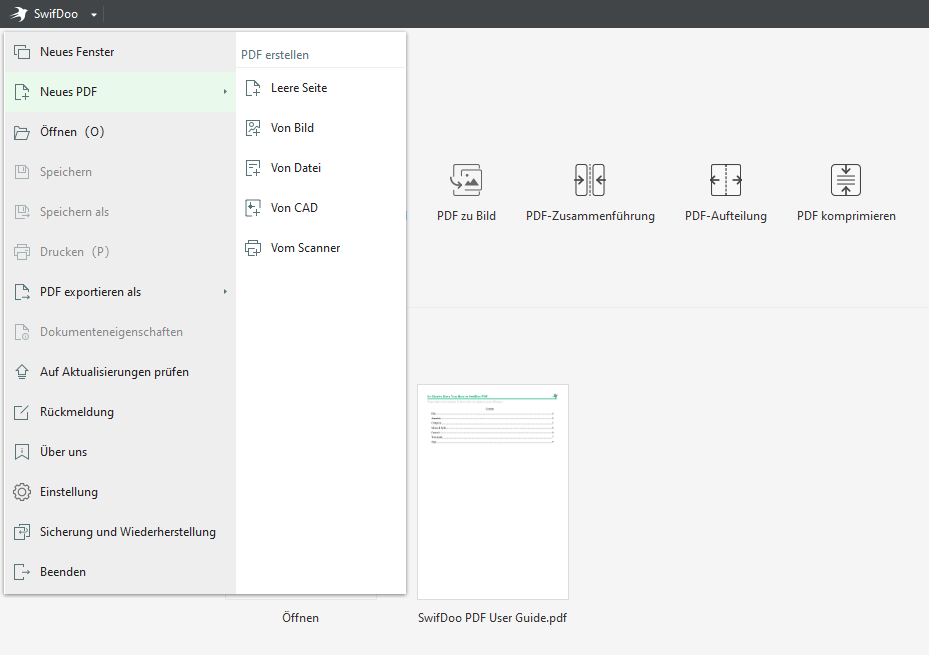
Task: Open the Rückmeldung menu entry
Action: [x=120, y=412]
